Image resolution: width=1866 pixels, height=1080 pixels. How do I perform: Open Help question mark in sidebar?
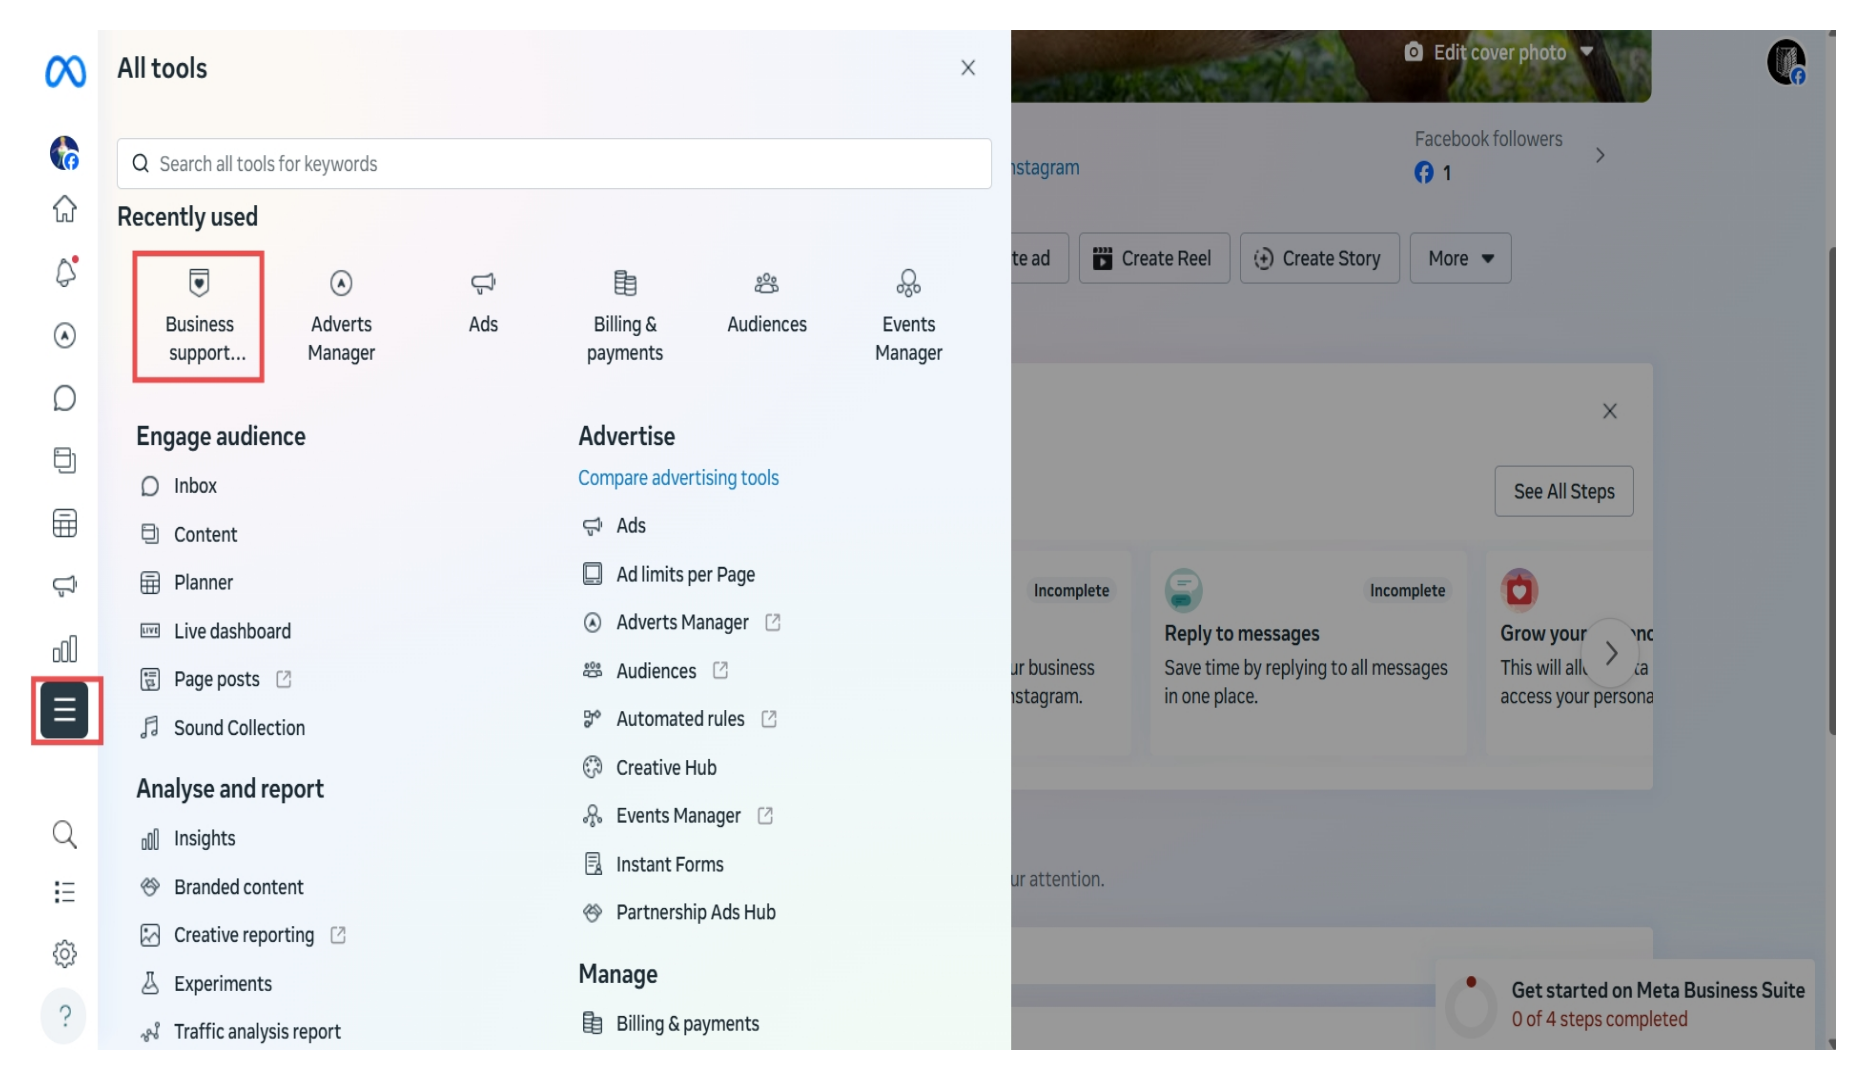point(64,1016)
